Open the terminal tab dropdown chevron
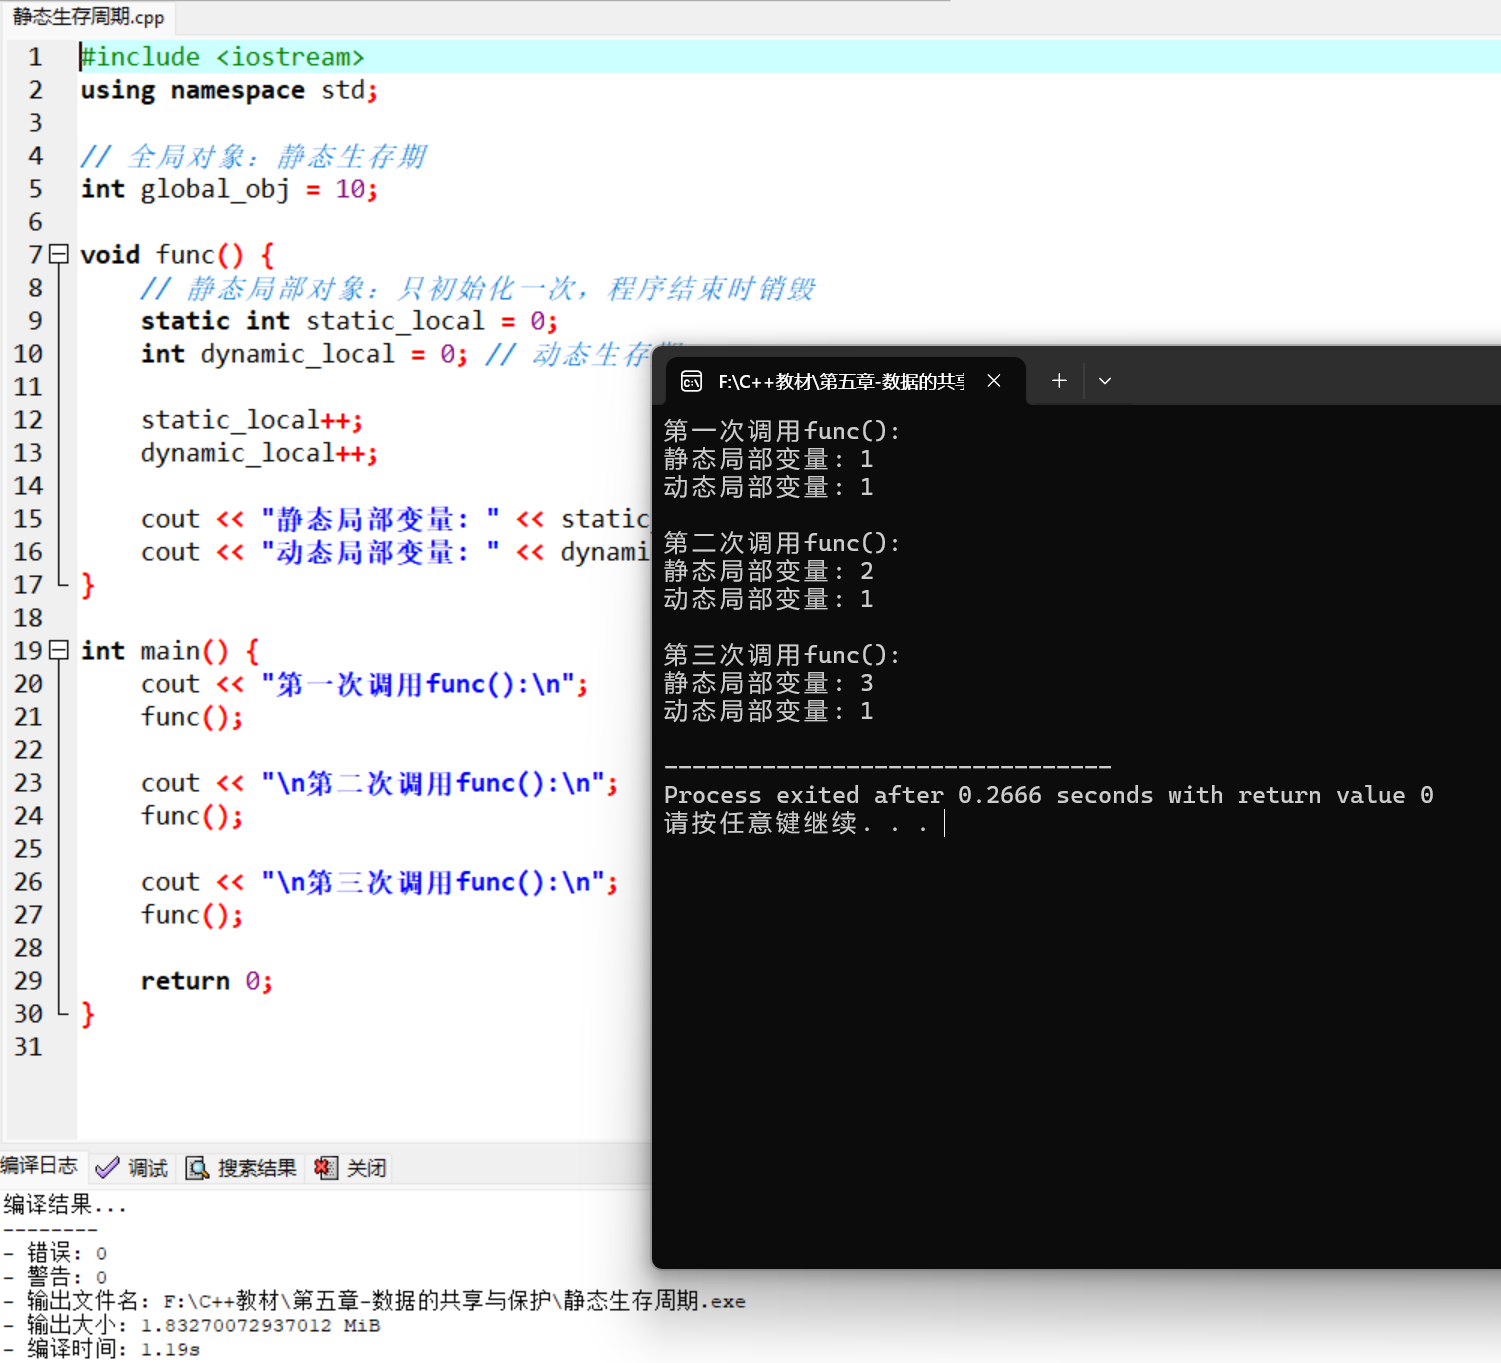Viewport: 1501px width, 1363px height. click(1105, 381)
